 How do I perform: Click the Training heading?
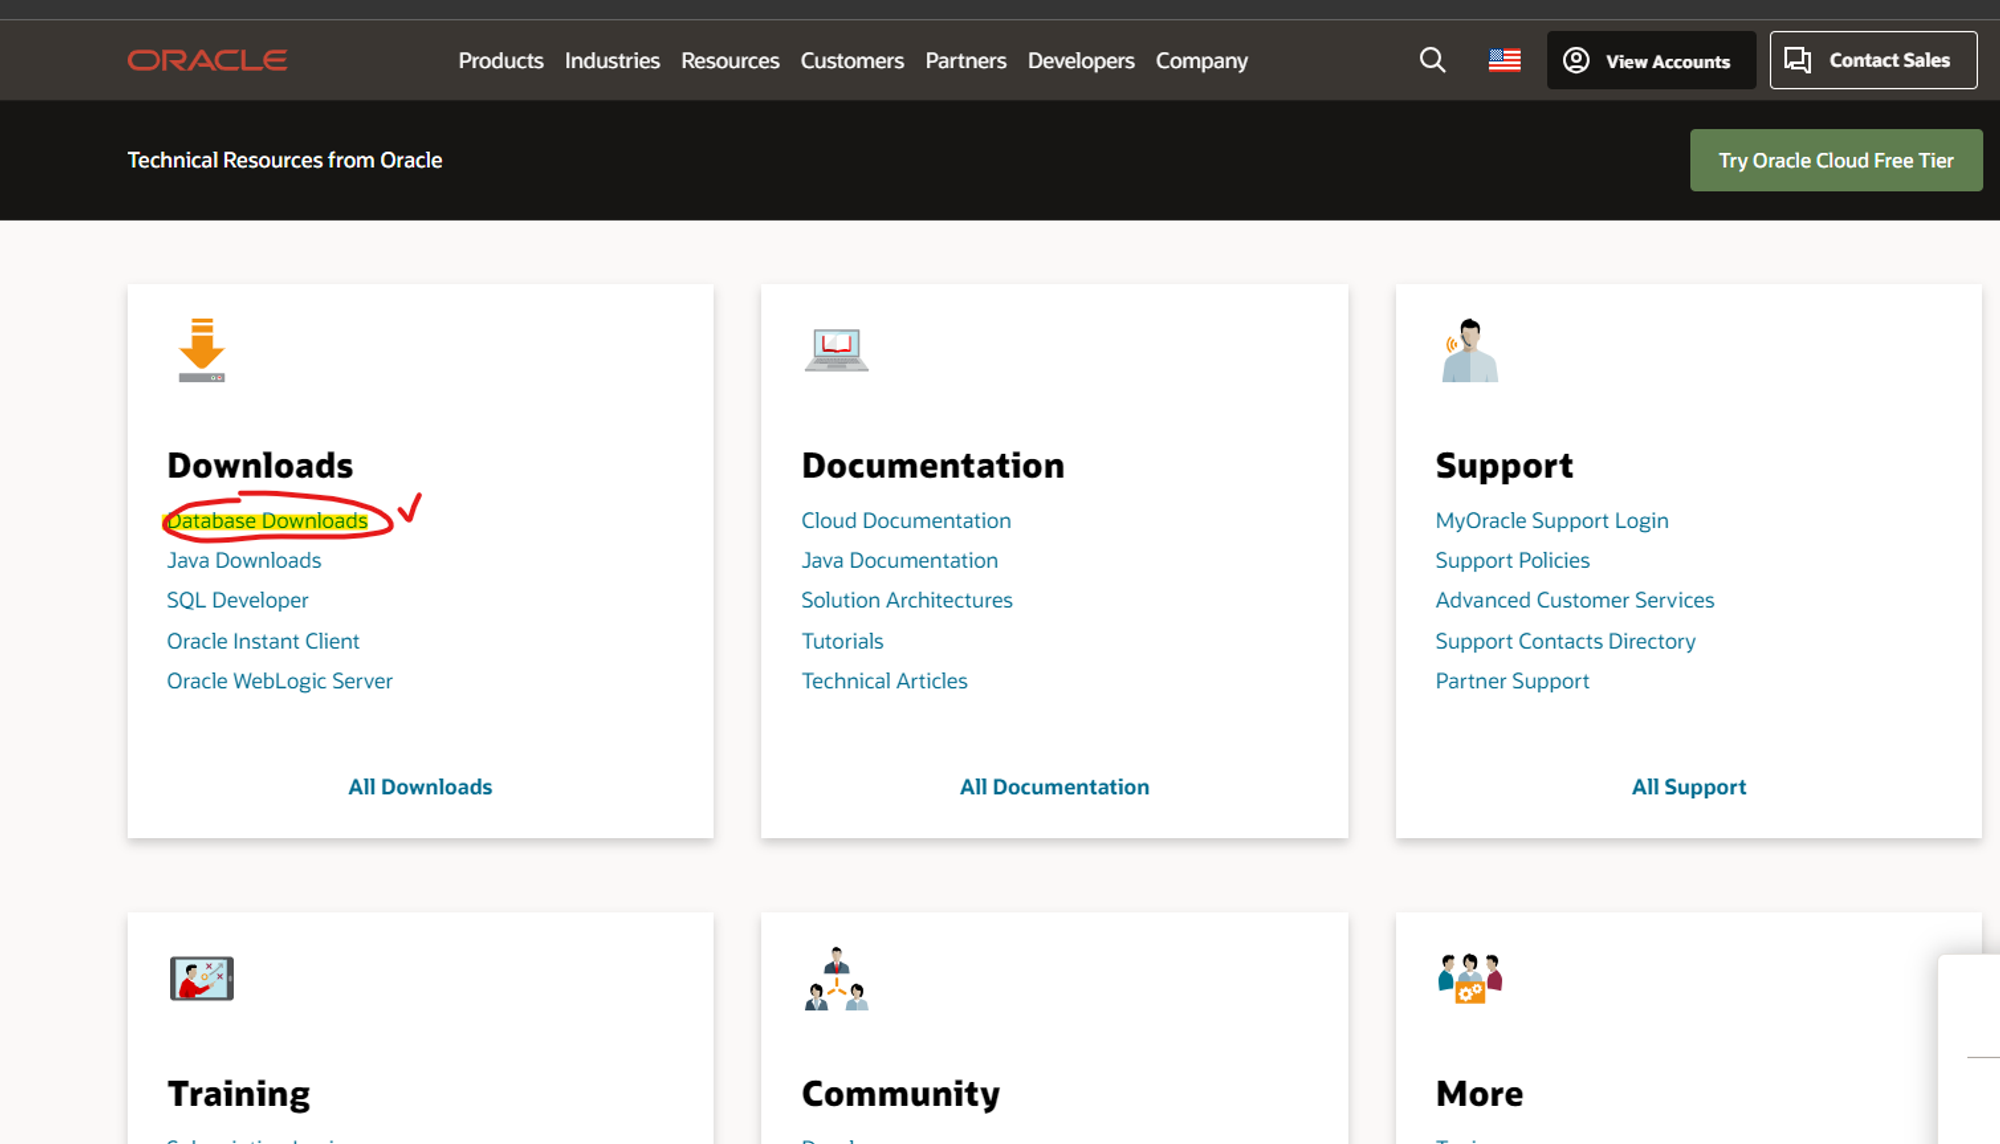pos(239,1094)
